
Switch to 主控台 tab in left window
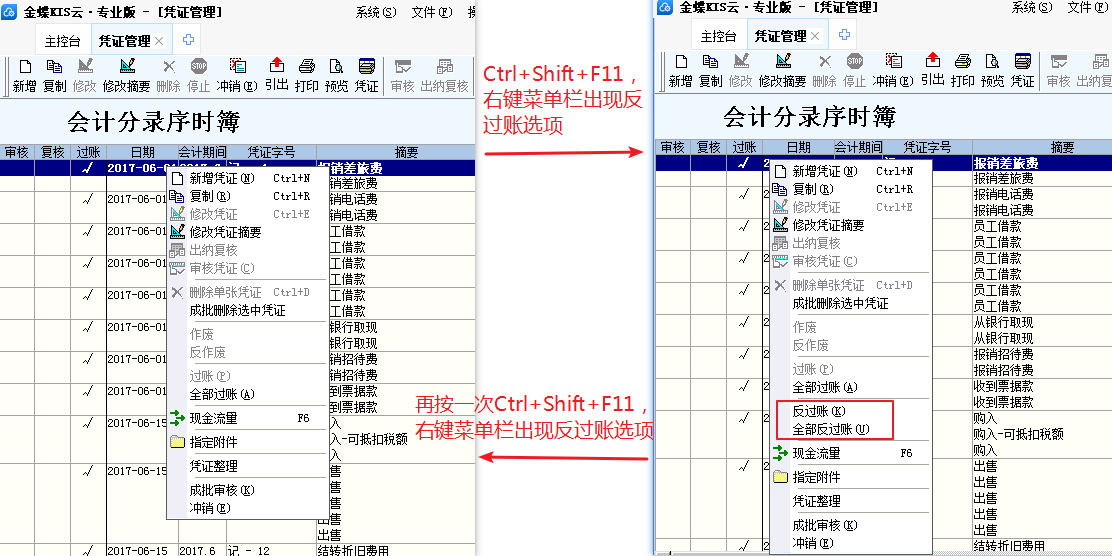(64, 42)
